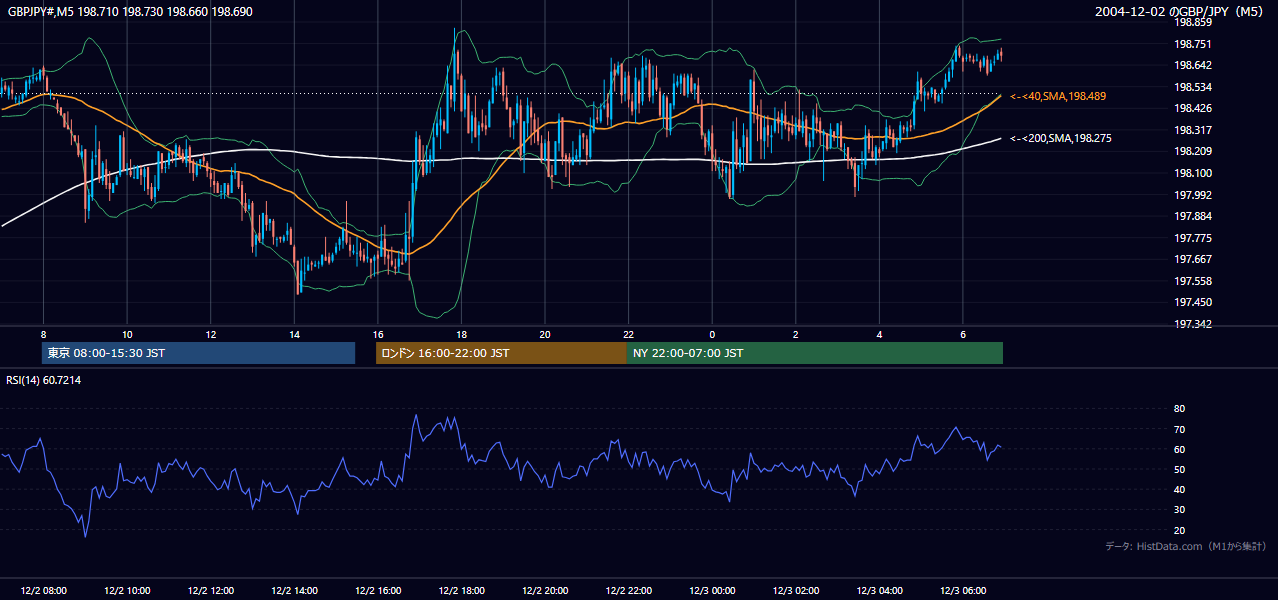Select the 200 SMA 198.275 label
Image resolution: width=1278 pixels, height=600 pixels.
pos(1061,138)
